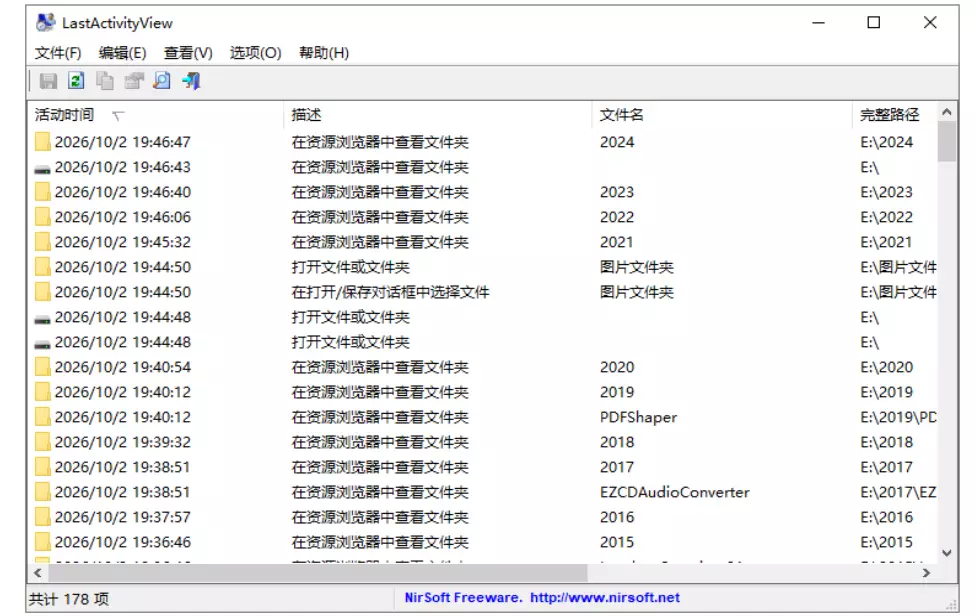975x616 pixels.
Task: Sort by the 描述 column header
Action: tap(438, 115)
